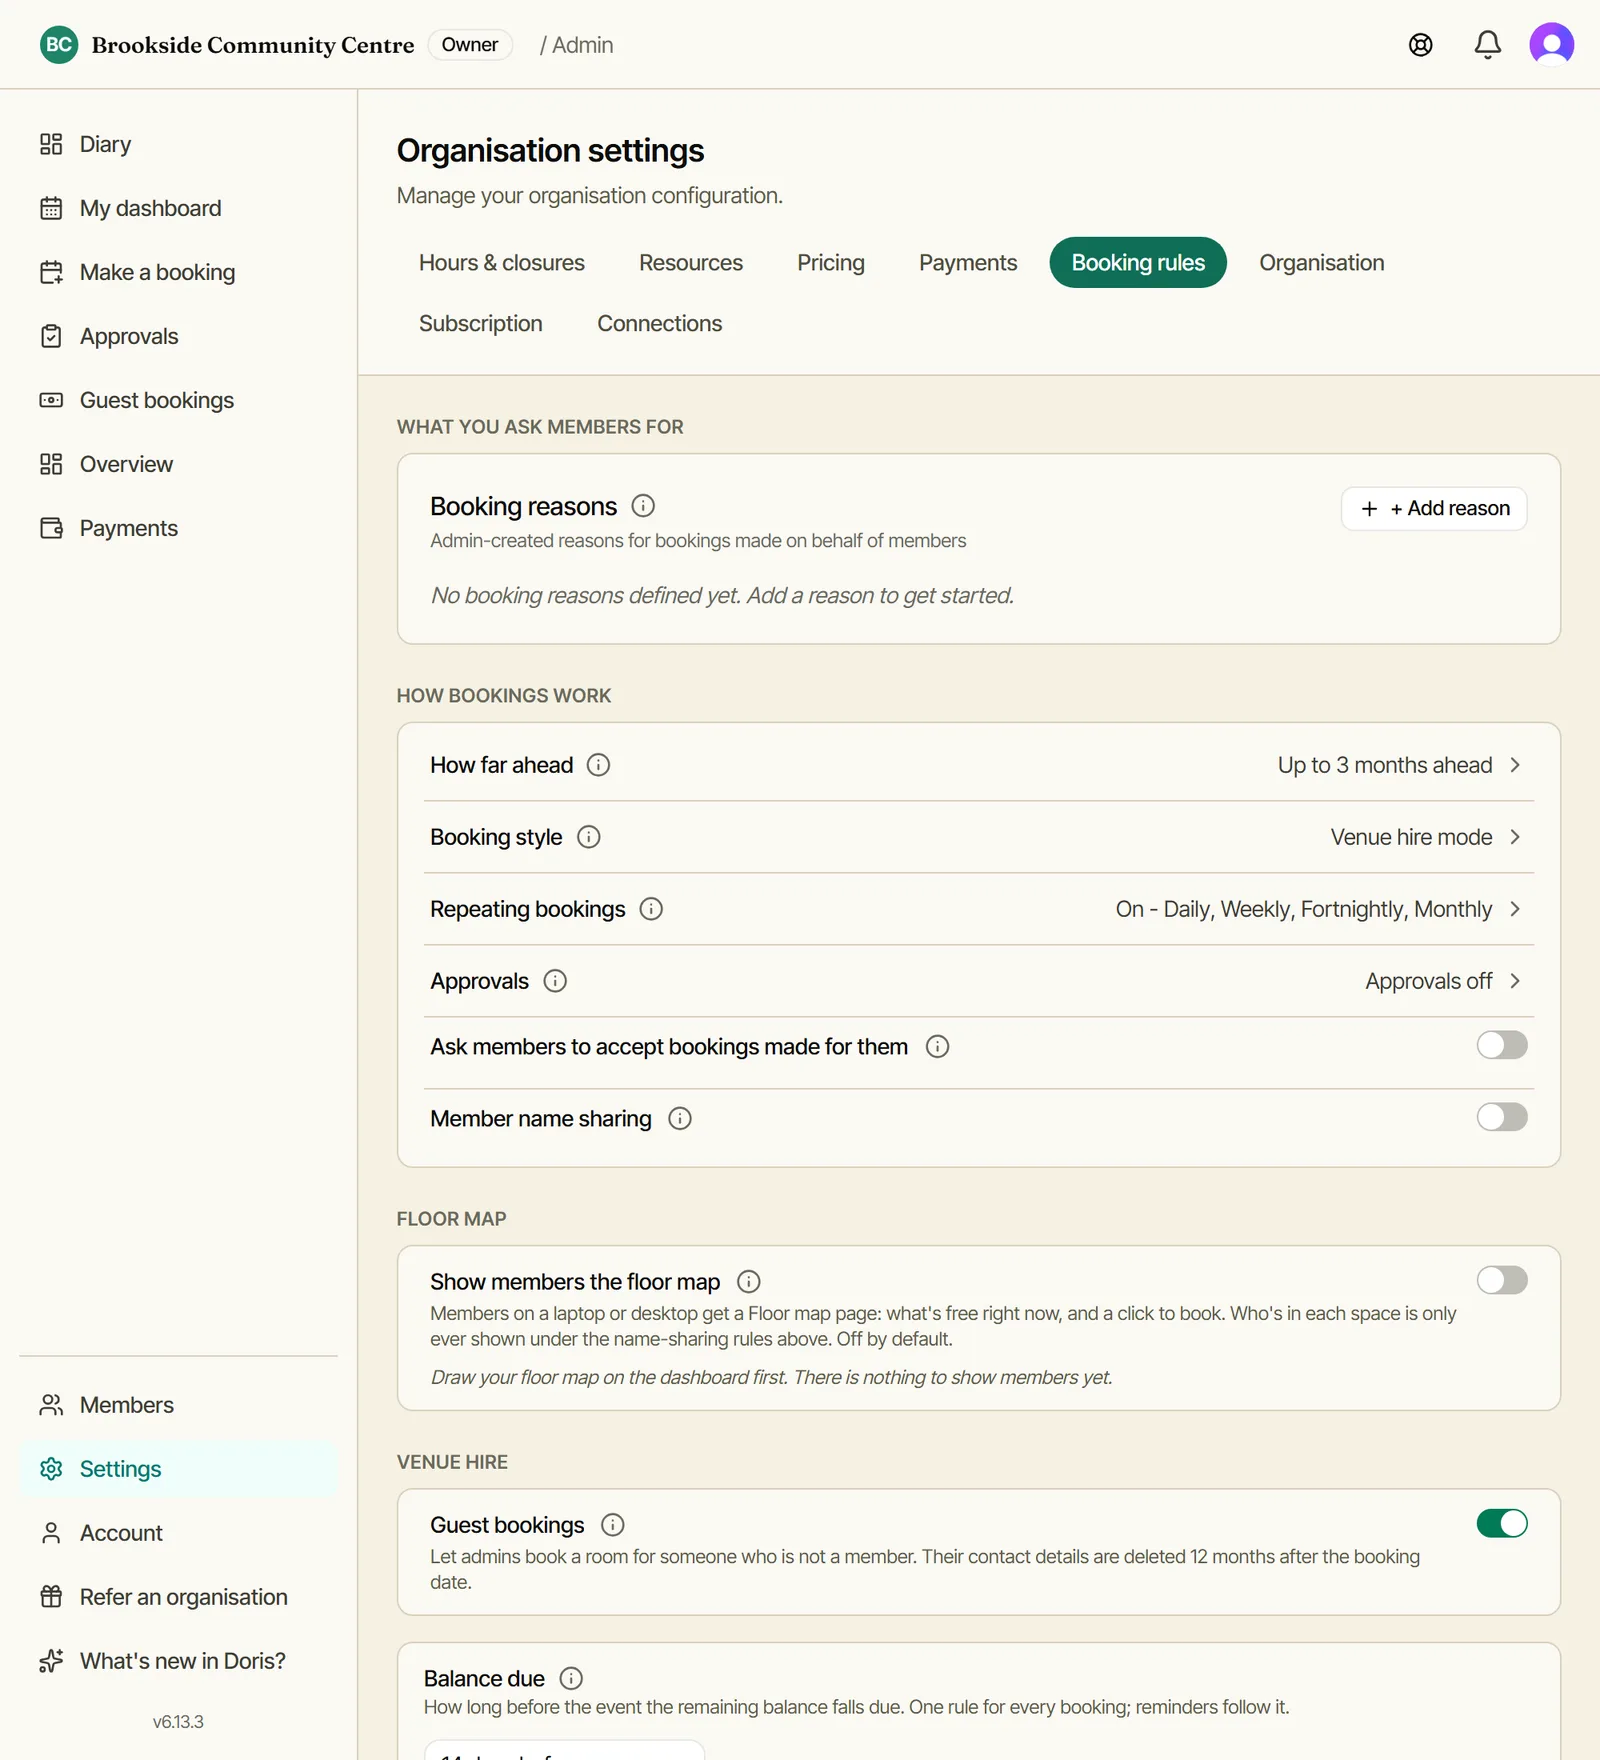Click the Owner role badge

click(470, 45)
